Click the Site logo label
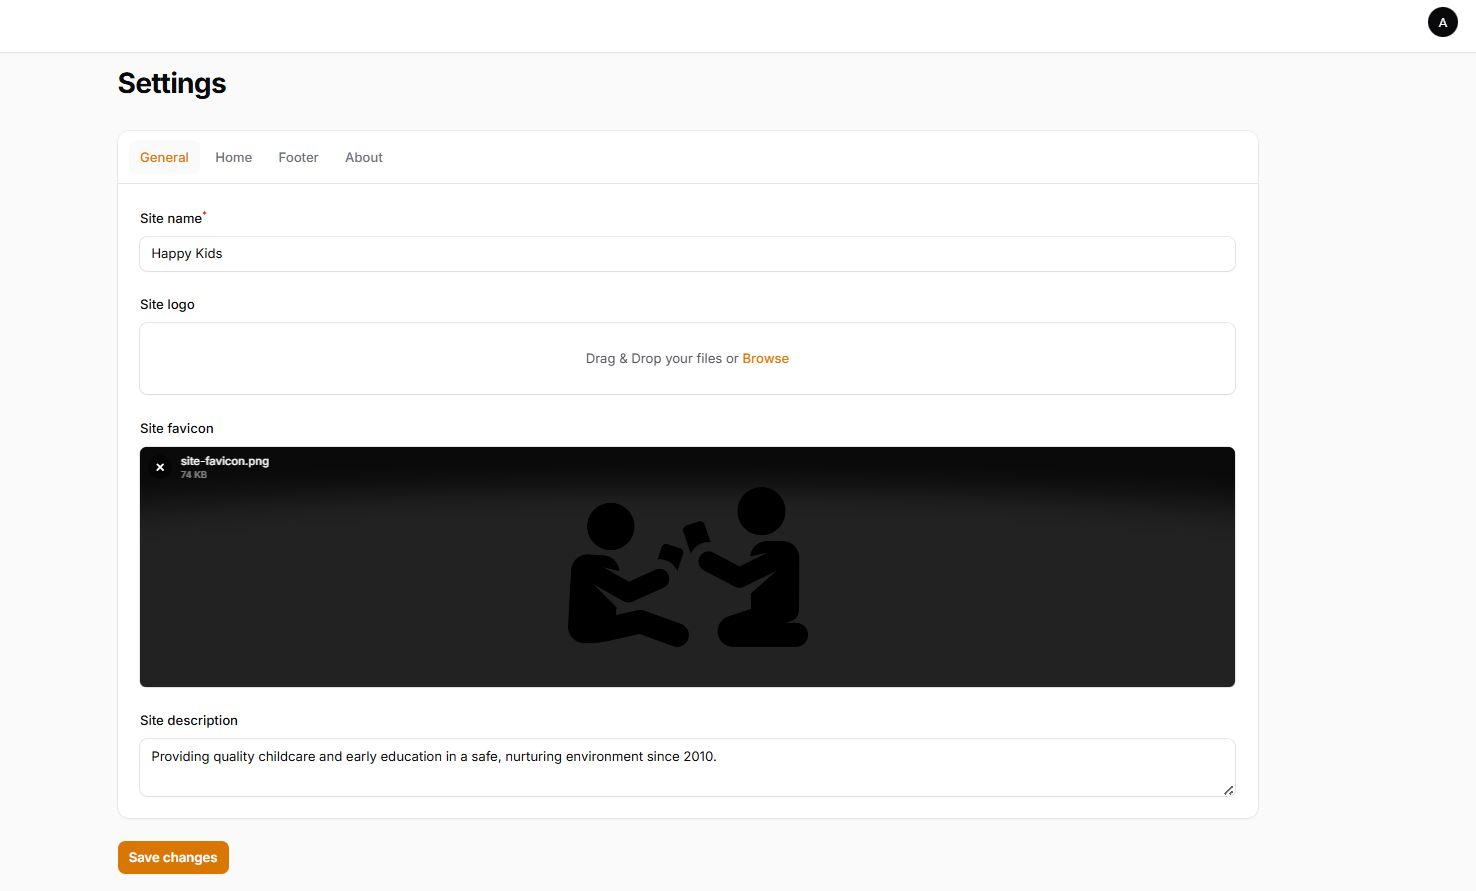Screen dimensions: 1476x891 [x=167, y=304]
